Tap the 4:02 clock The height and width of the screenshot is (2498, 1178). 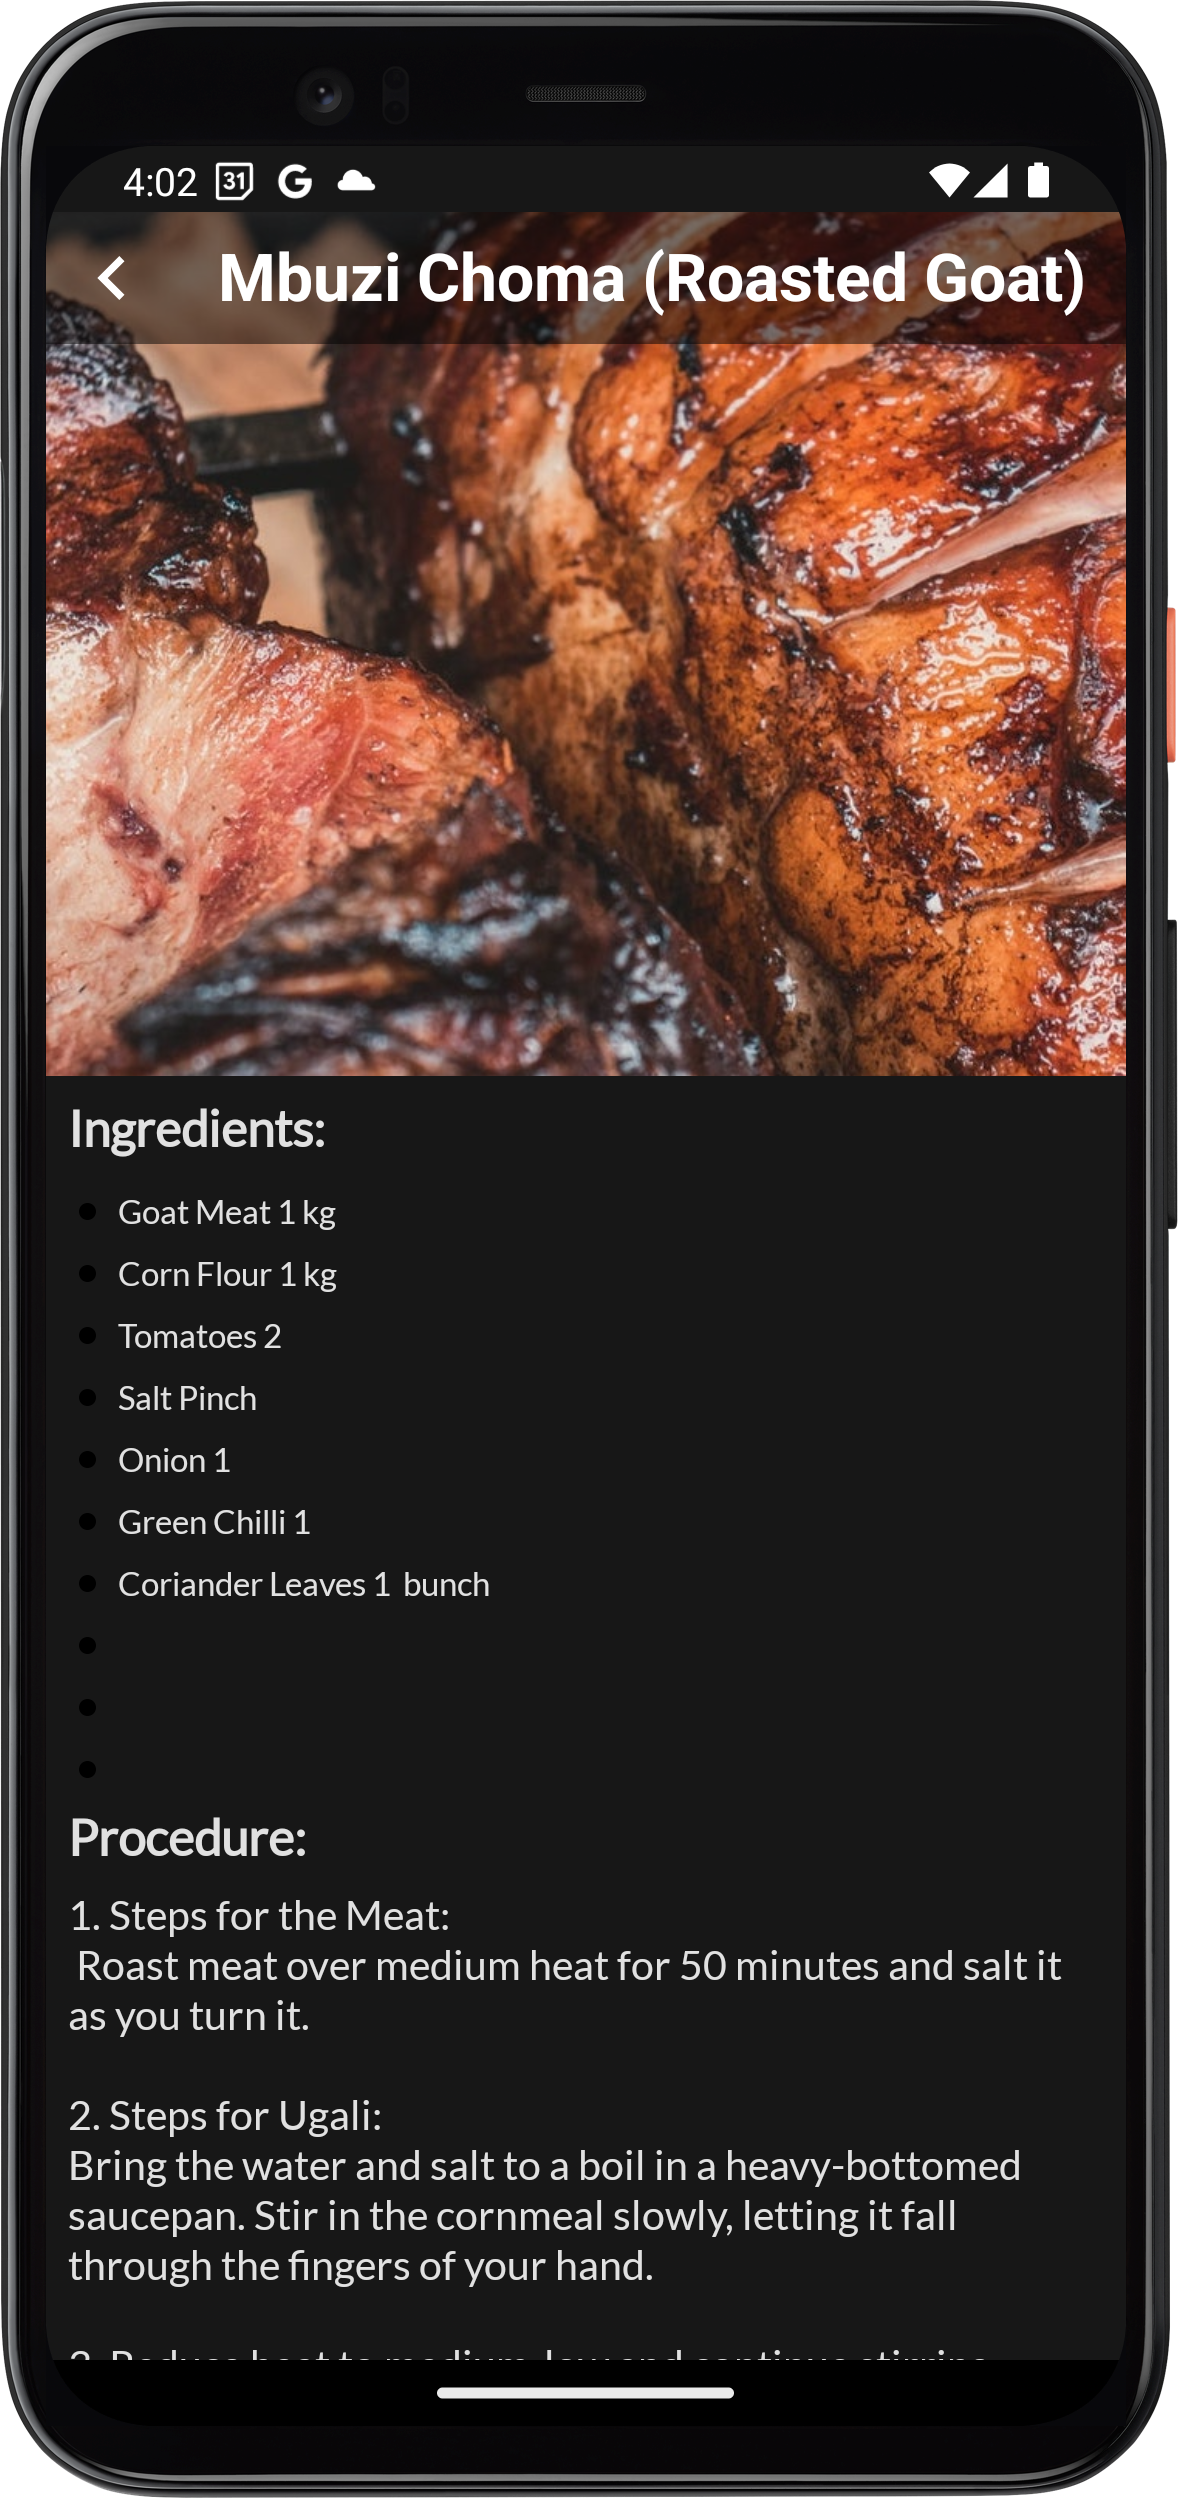coord(160,183)
